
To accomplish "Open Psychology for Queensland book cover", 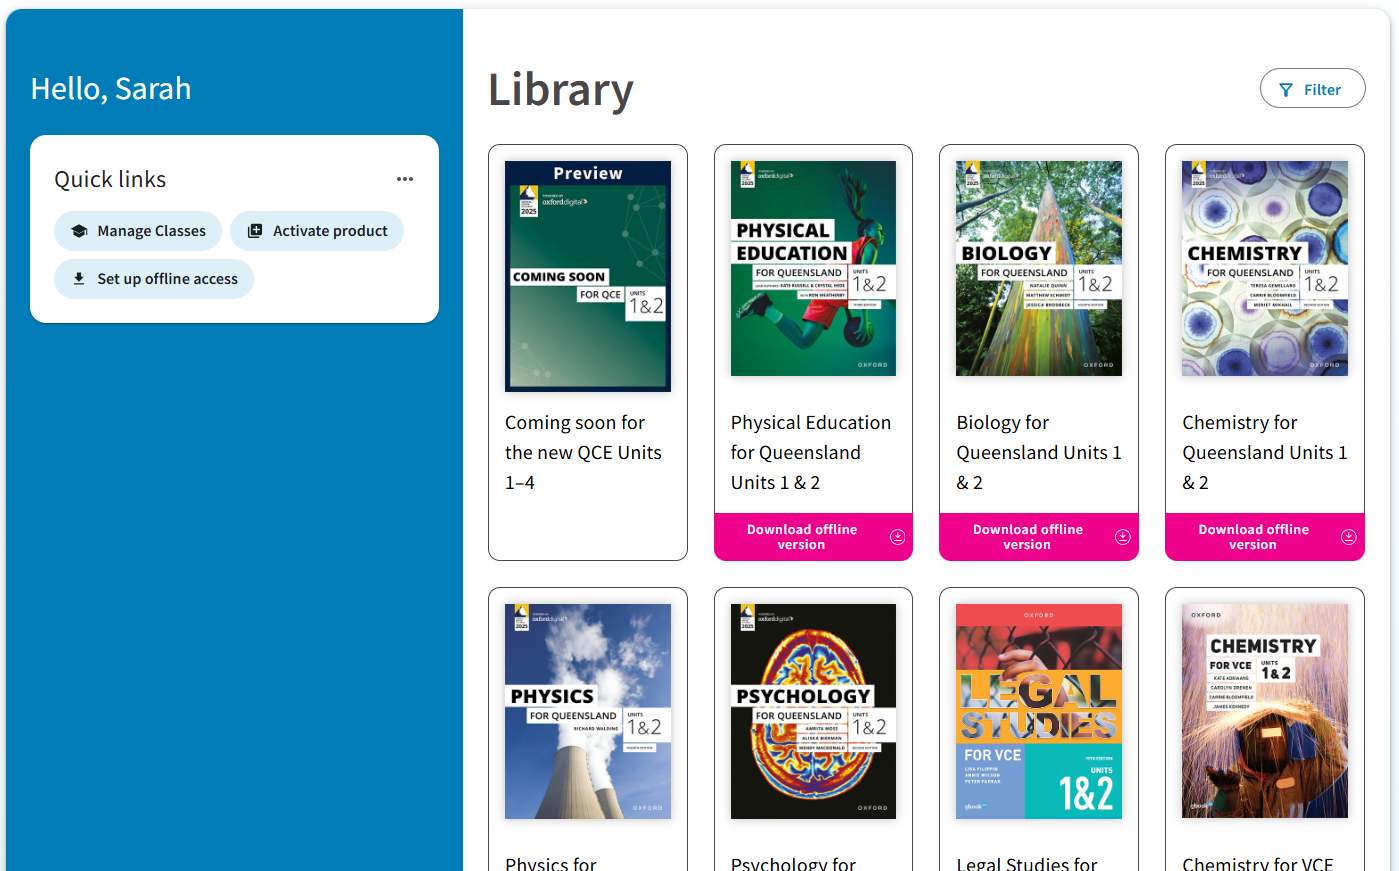I will pyautogui.click(x=813, y=711).
